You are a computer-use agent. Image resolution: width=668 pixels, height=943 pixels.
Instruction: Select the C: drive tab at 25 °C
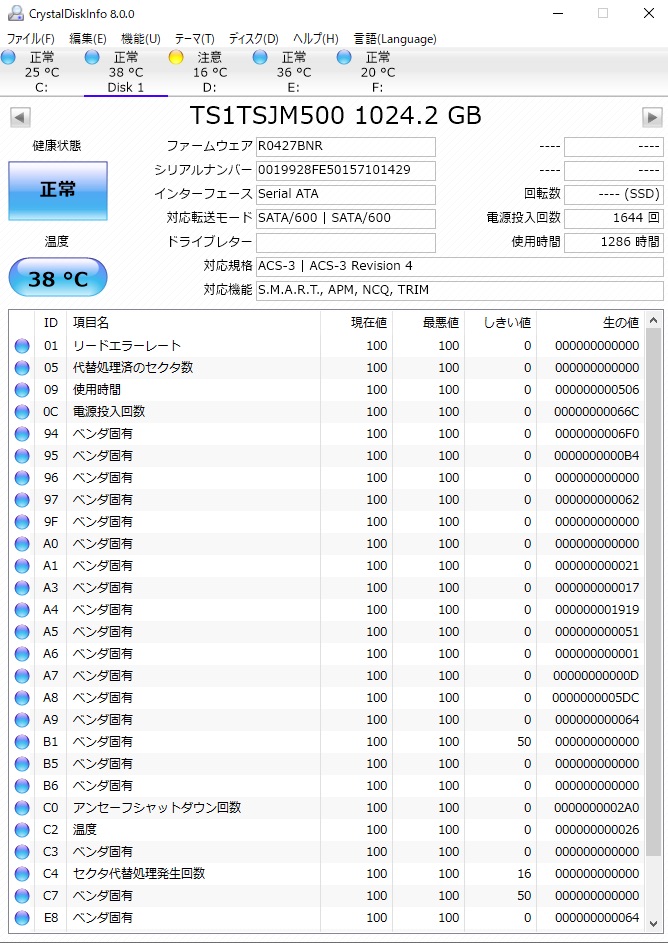[41, 72]
